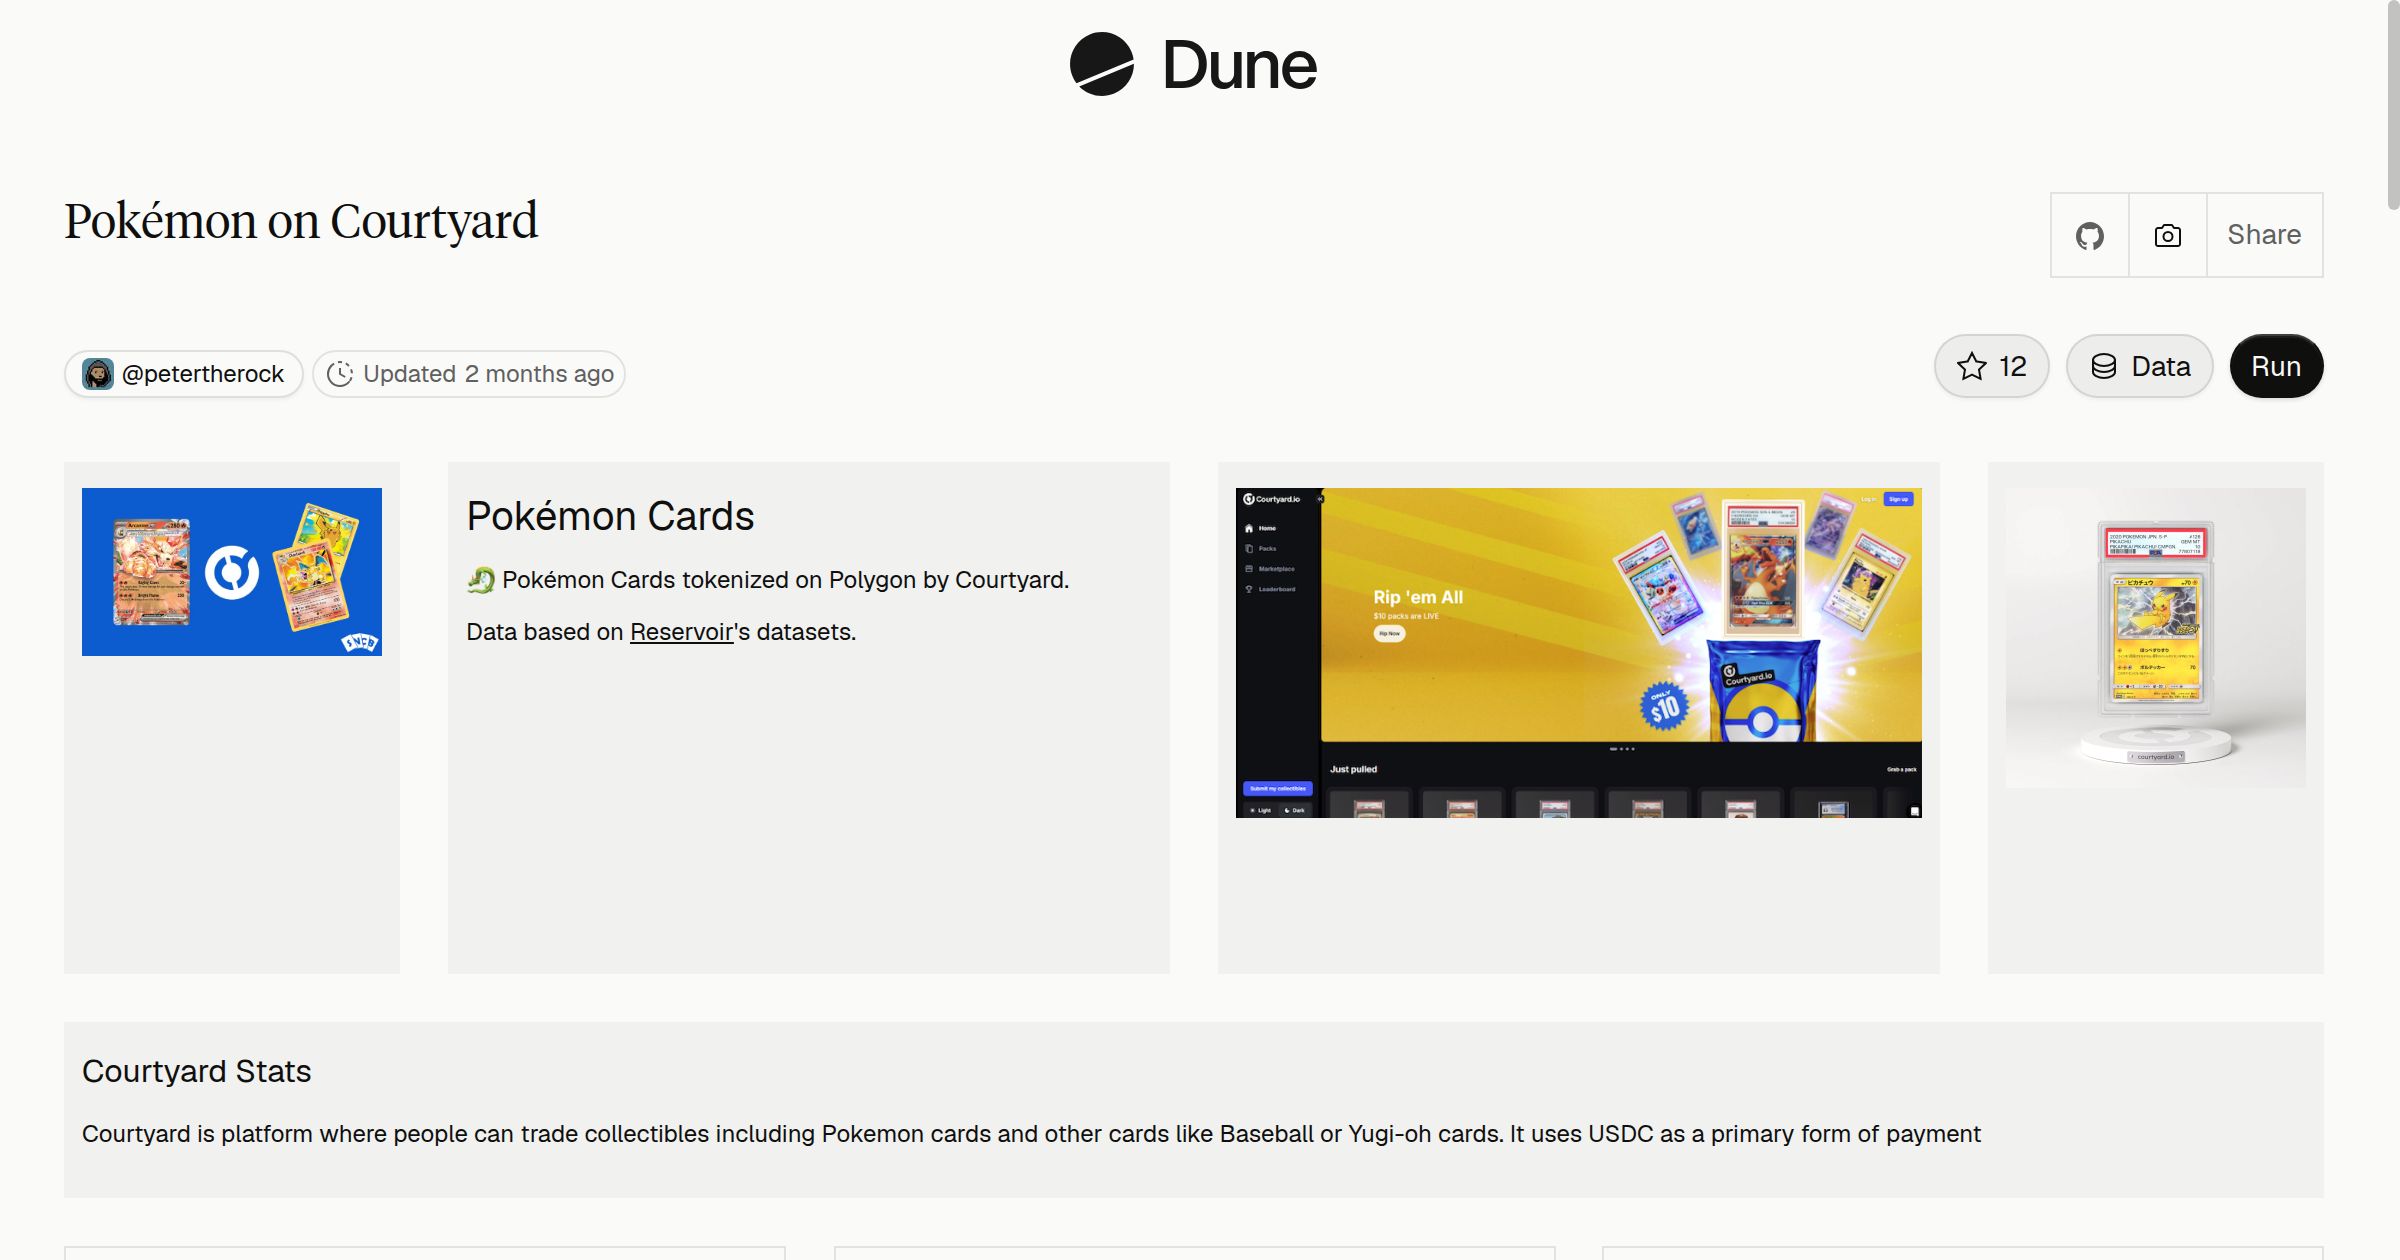Click the Dune logo circle
Viewport: 2400px width, 1260px height.
[1101, 64]
